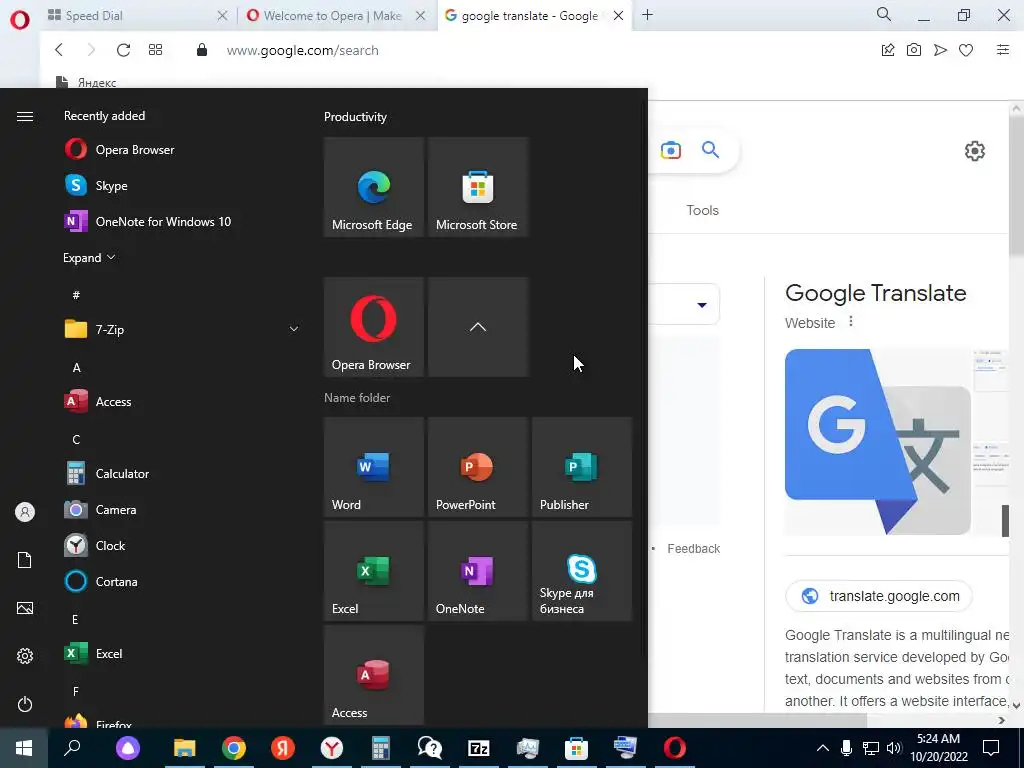1024x768 pixels.
Task: Open the volume control in tray
Action: pyautogui.click(x=894, y=748)
